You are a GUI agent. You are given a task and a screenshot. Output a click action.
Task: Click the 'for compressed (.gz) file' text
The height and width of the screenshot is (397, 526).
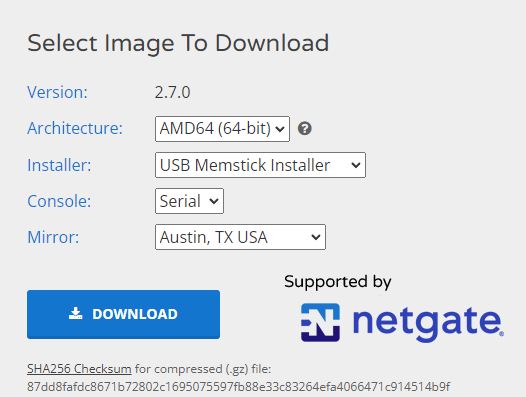[203, 369]
